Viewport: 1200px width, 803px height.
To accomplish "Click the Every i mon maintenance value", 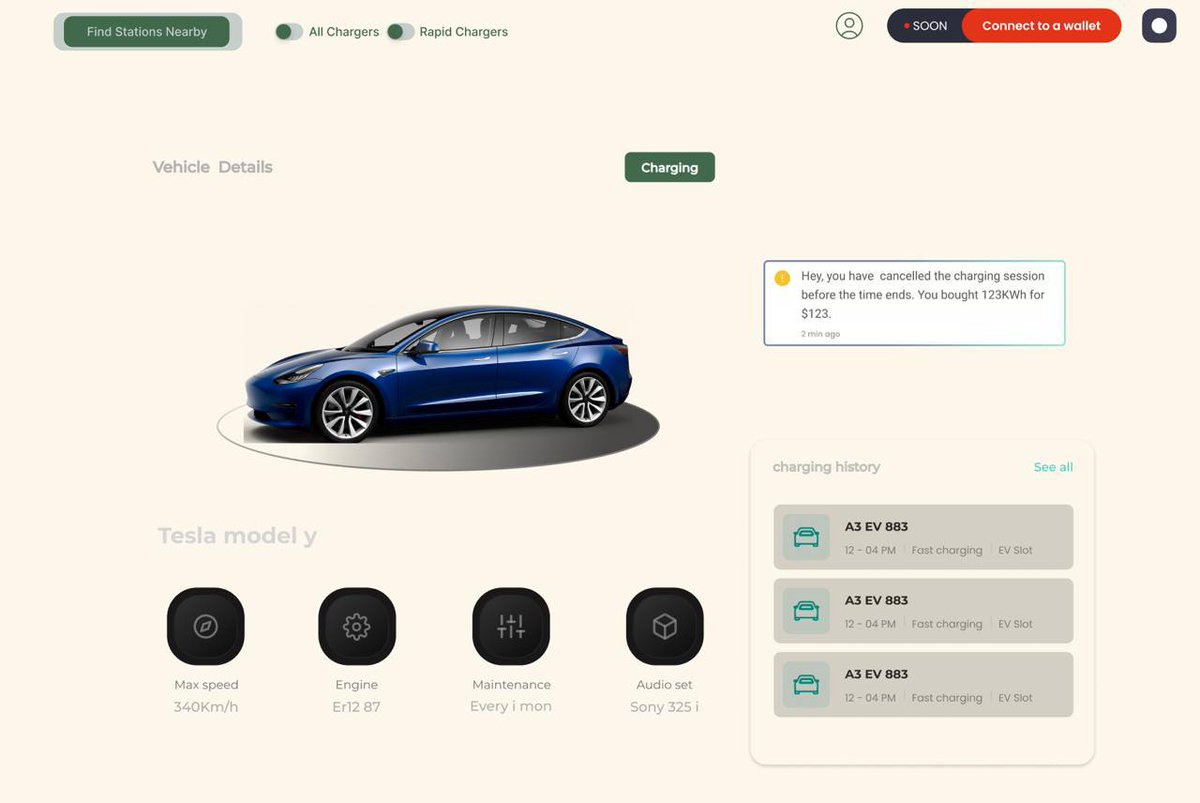I will tap(511, 706).
